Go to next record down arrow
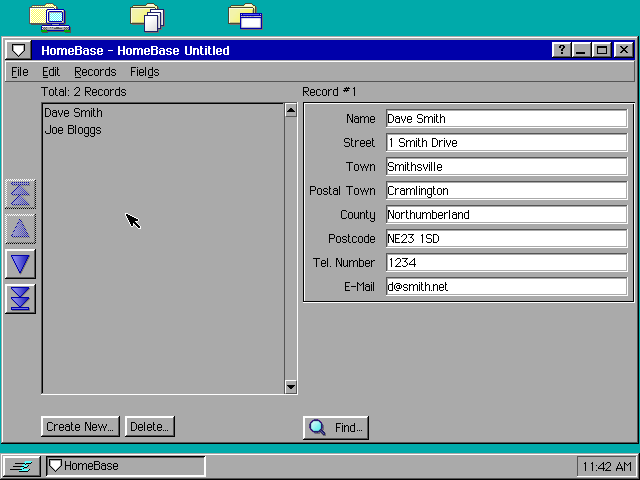This screenshot has width=640, height=480. pos(20,264)
